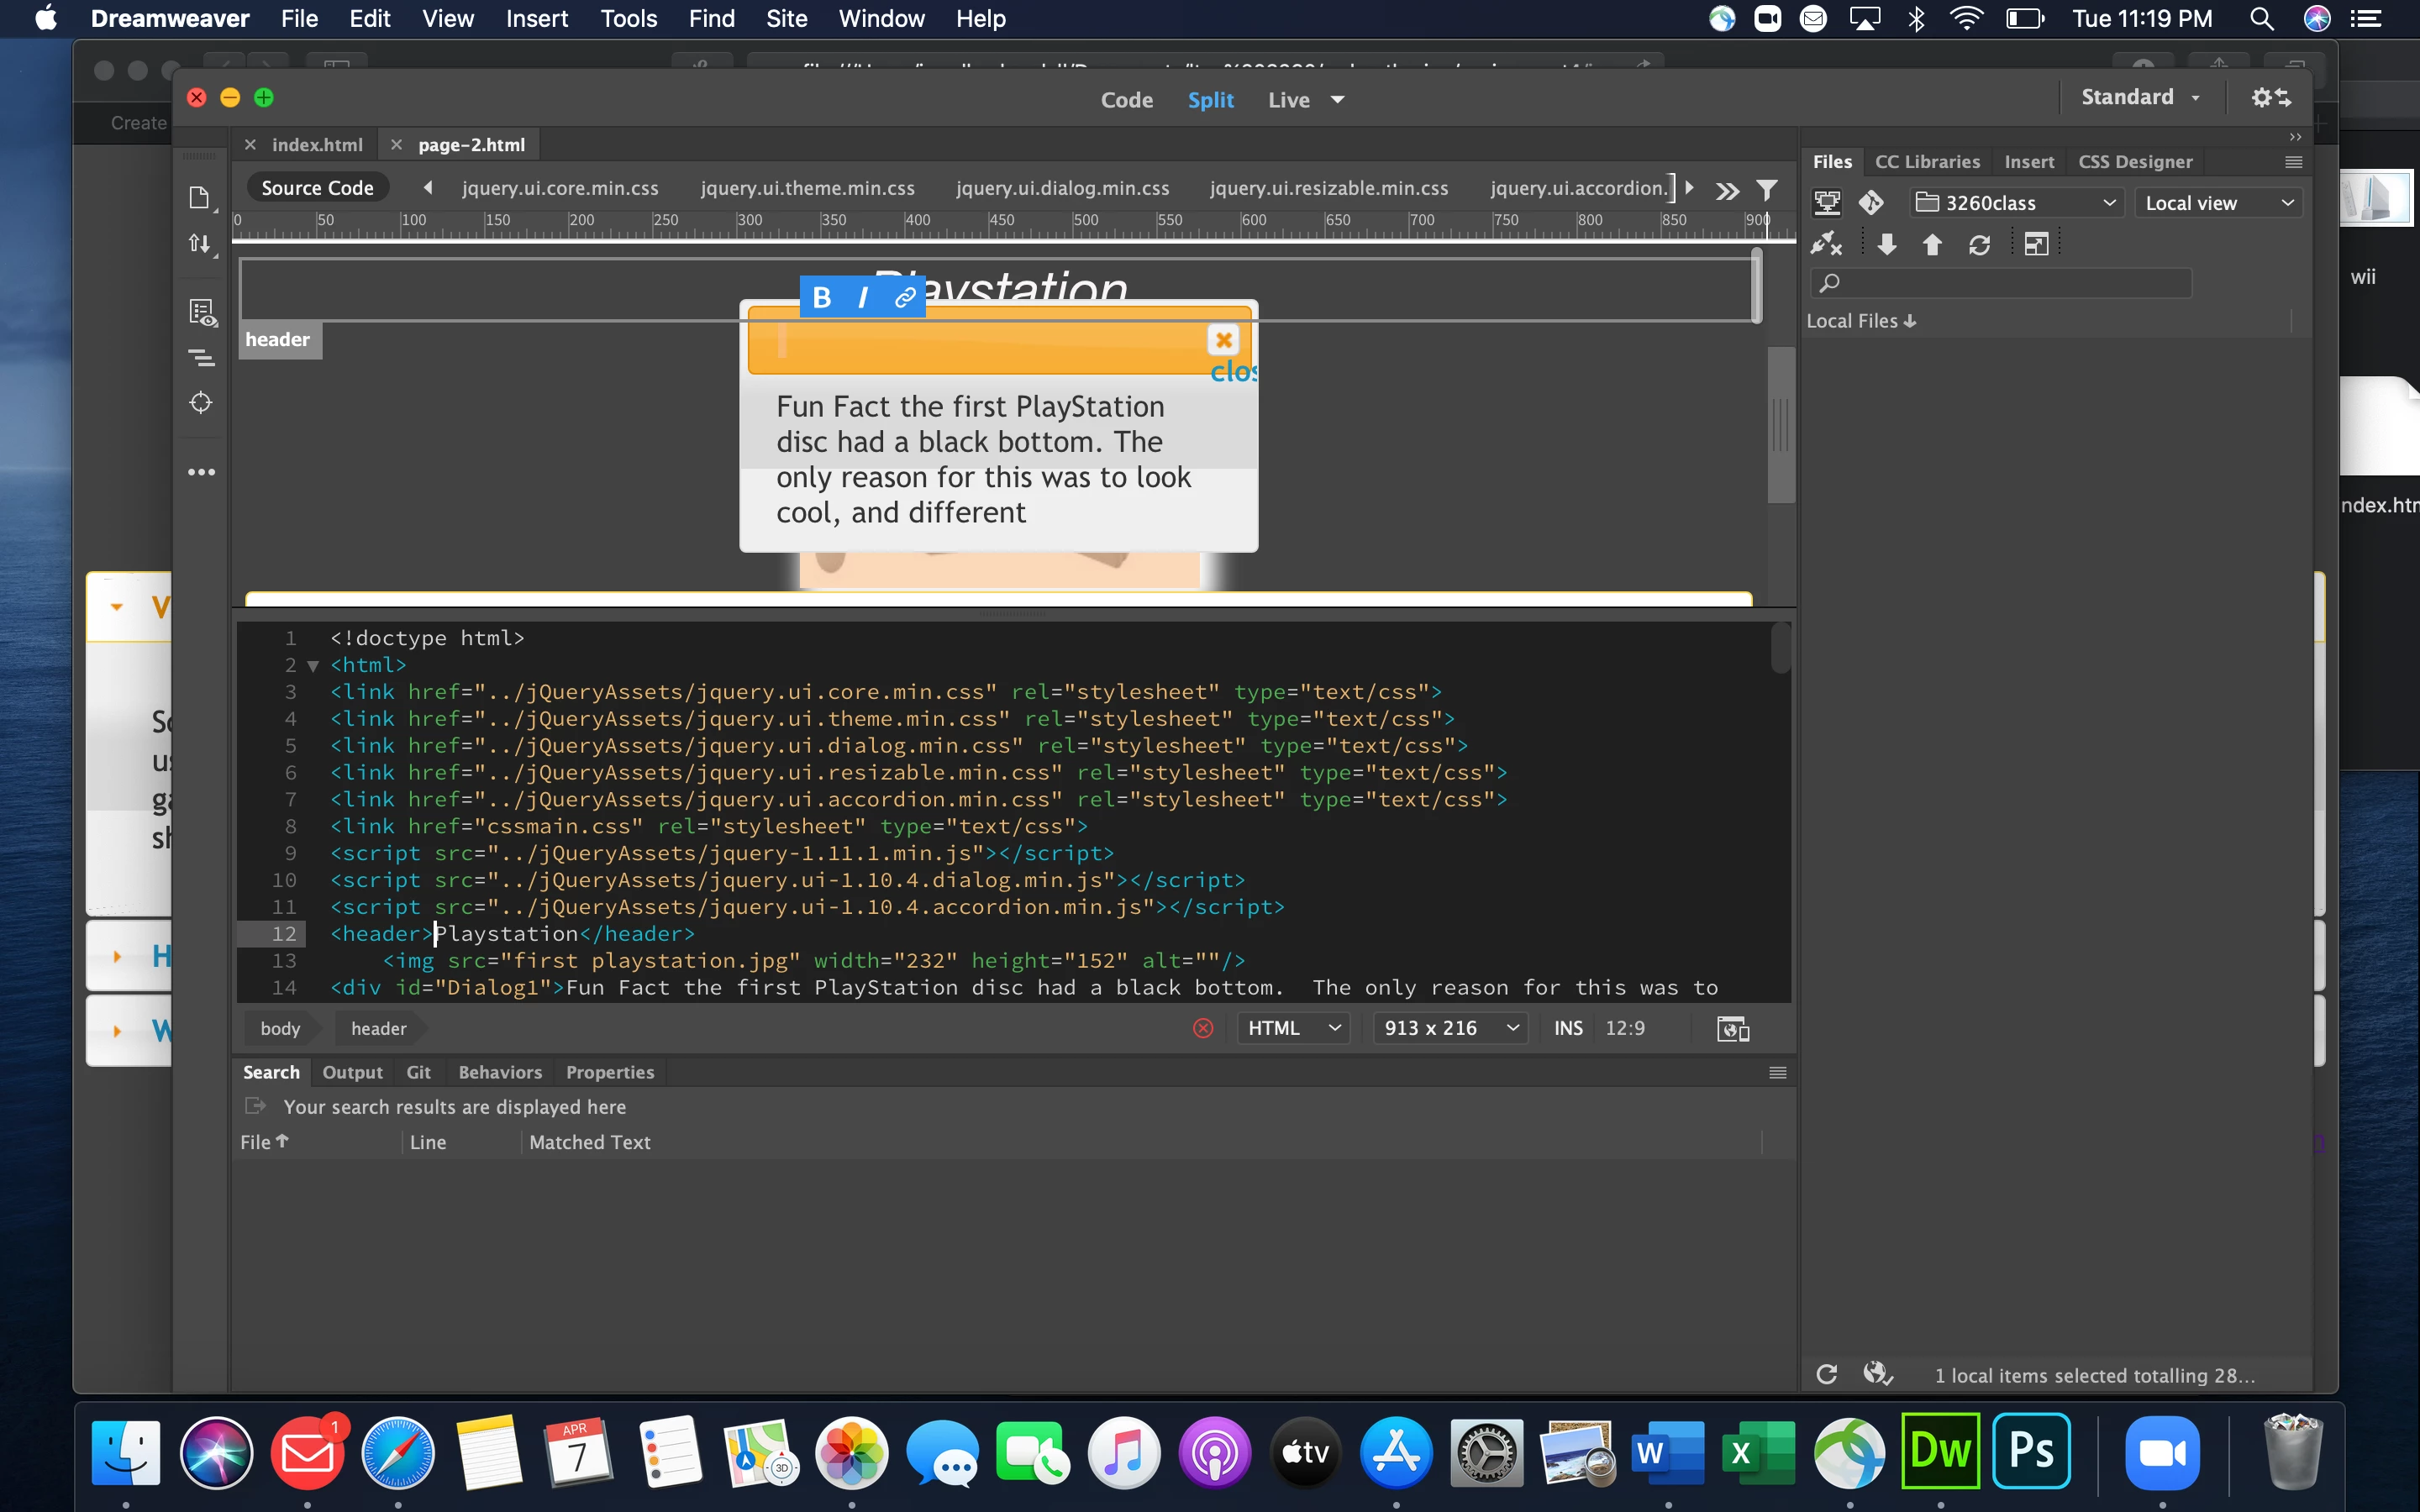Click the Source Code button
The width and height of the screenshot is (2420, 1512).
click(x=317, y=188)
